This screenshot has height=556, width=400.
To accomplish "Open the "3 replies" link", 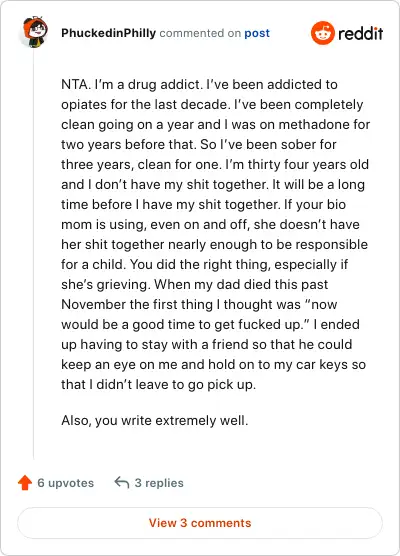I will (159, 483).
